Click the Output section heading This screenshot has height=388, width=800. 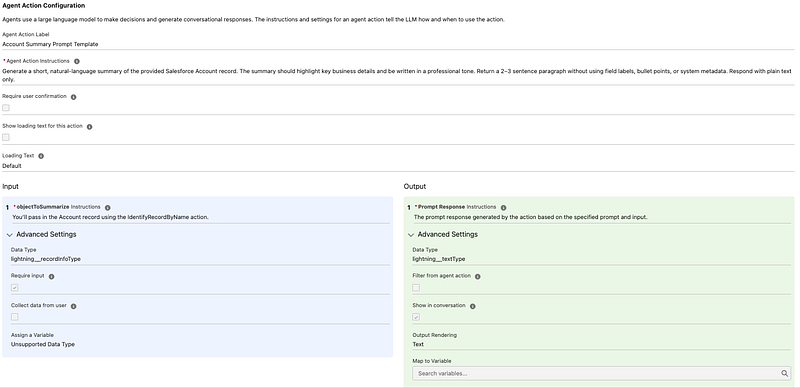coord(415,186)
